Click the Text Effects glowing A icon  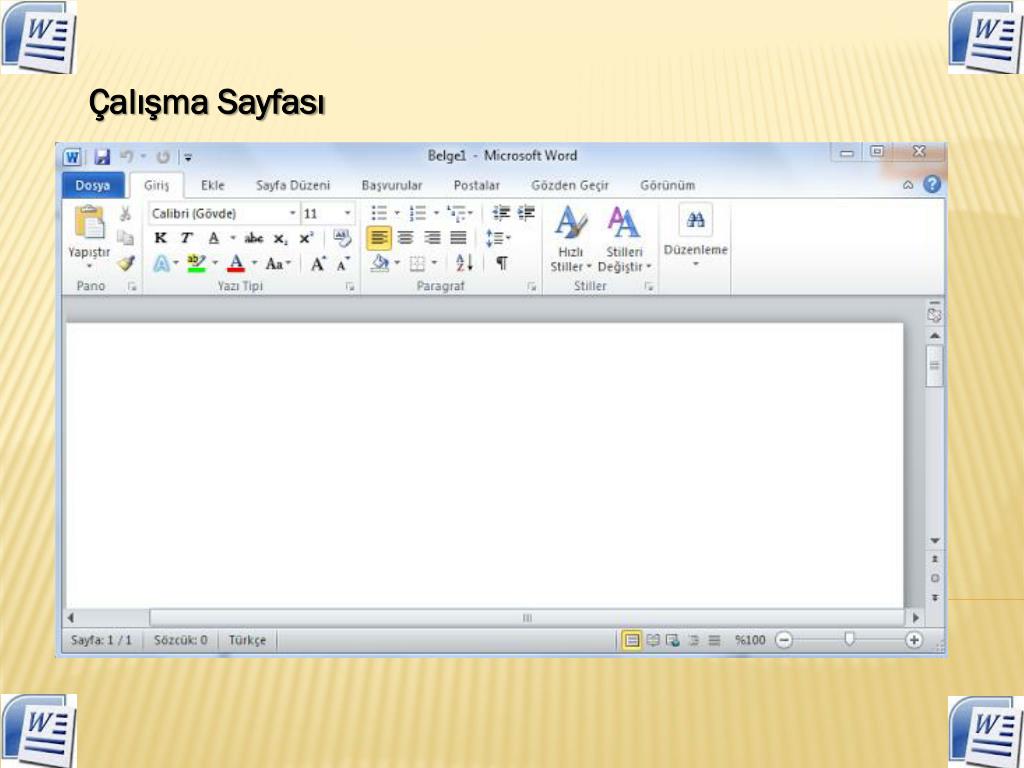(x=161, y=264)
